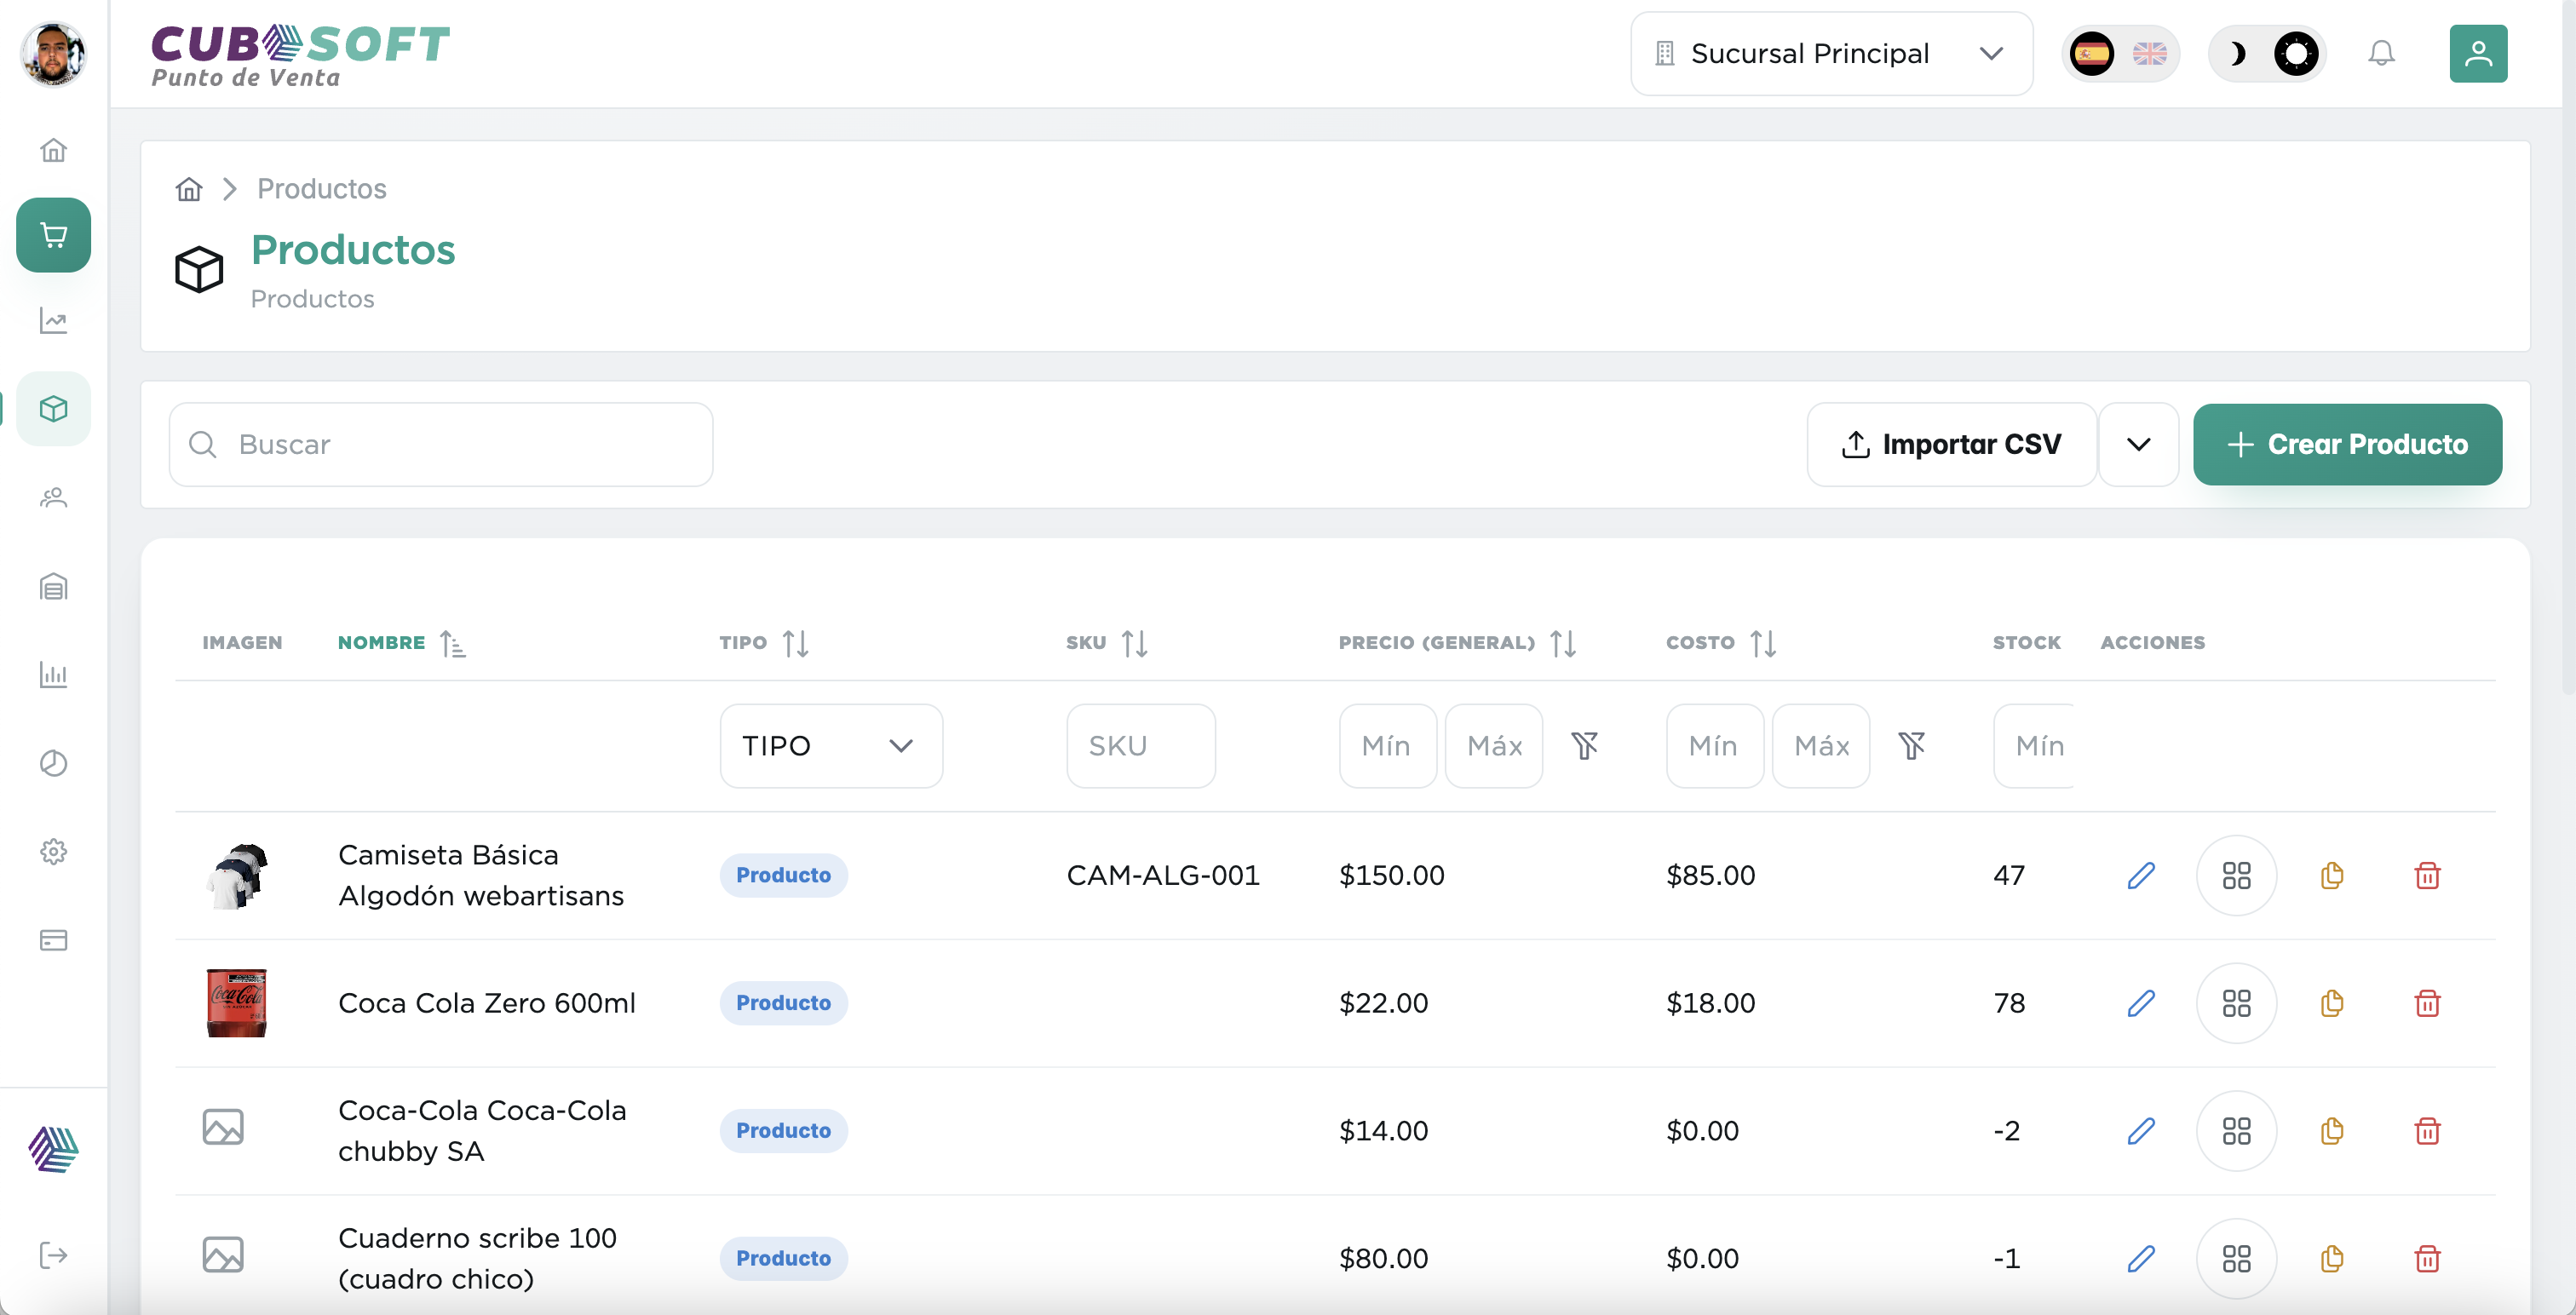Open the customers people sidebar icon
This screenshot has height=1315, width=2576.
pyautogui.click(x=53, y=497)
